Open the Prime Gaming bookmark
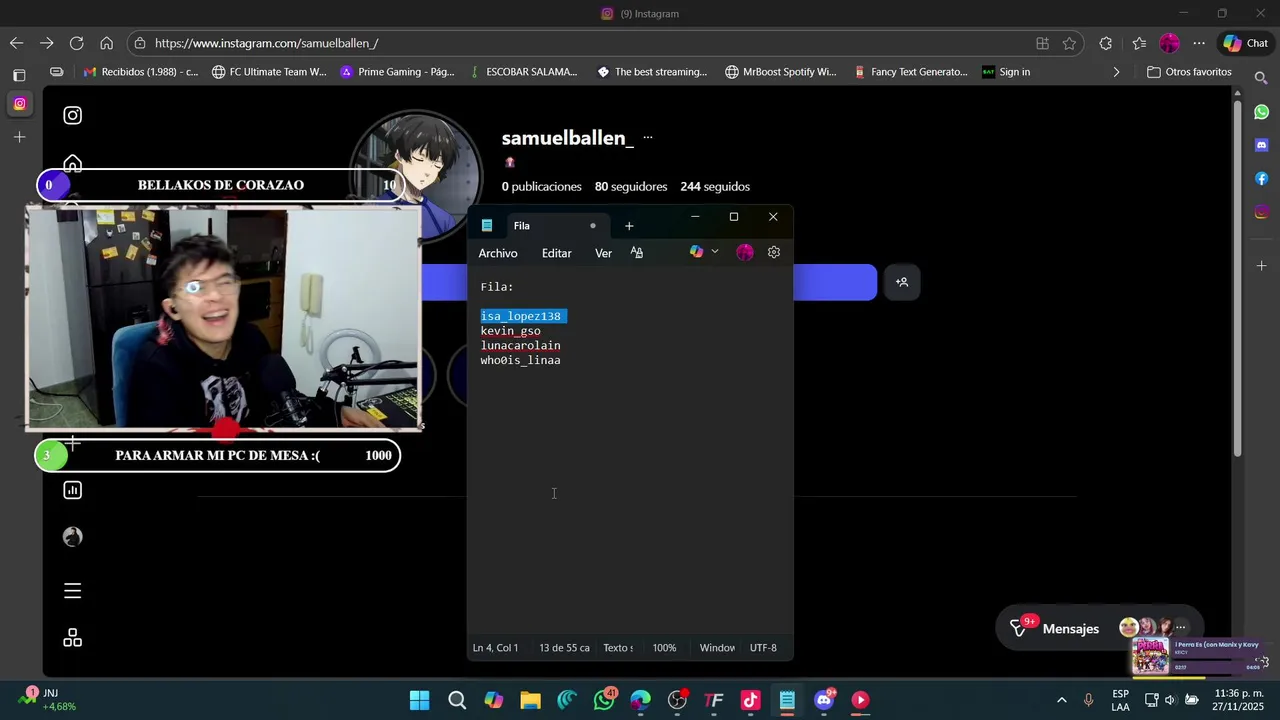This screenshot has height=720, width=1280. pyautogui.click(x=398, y=72)
